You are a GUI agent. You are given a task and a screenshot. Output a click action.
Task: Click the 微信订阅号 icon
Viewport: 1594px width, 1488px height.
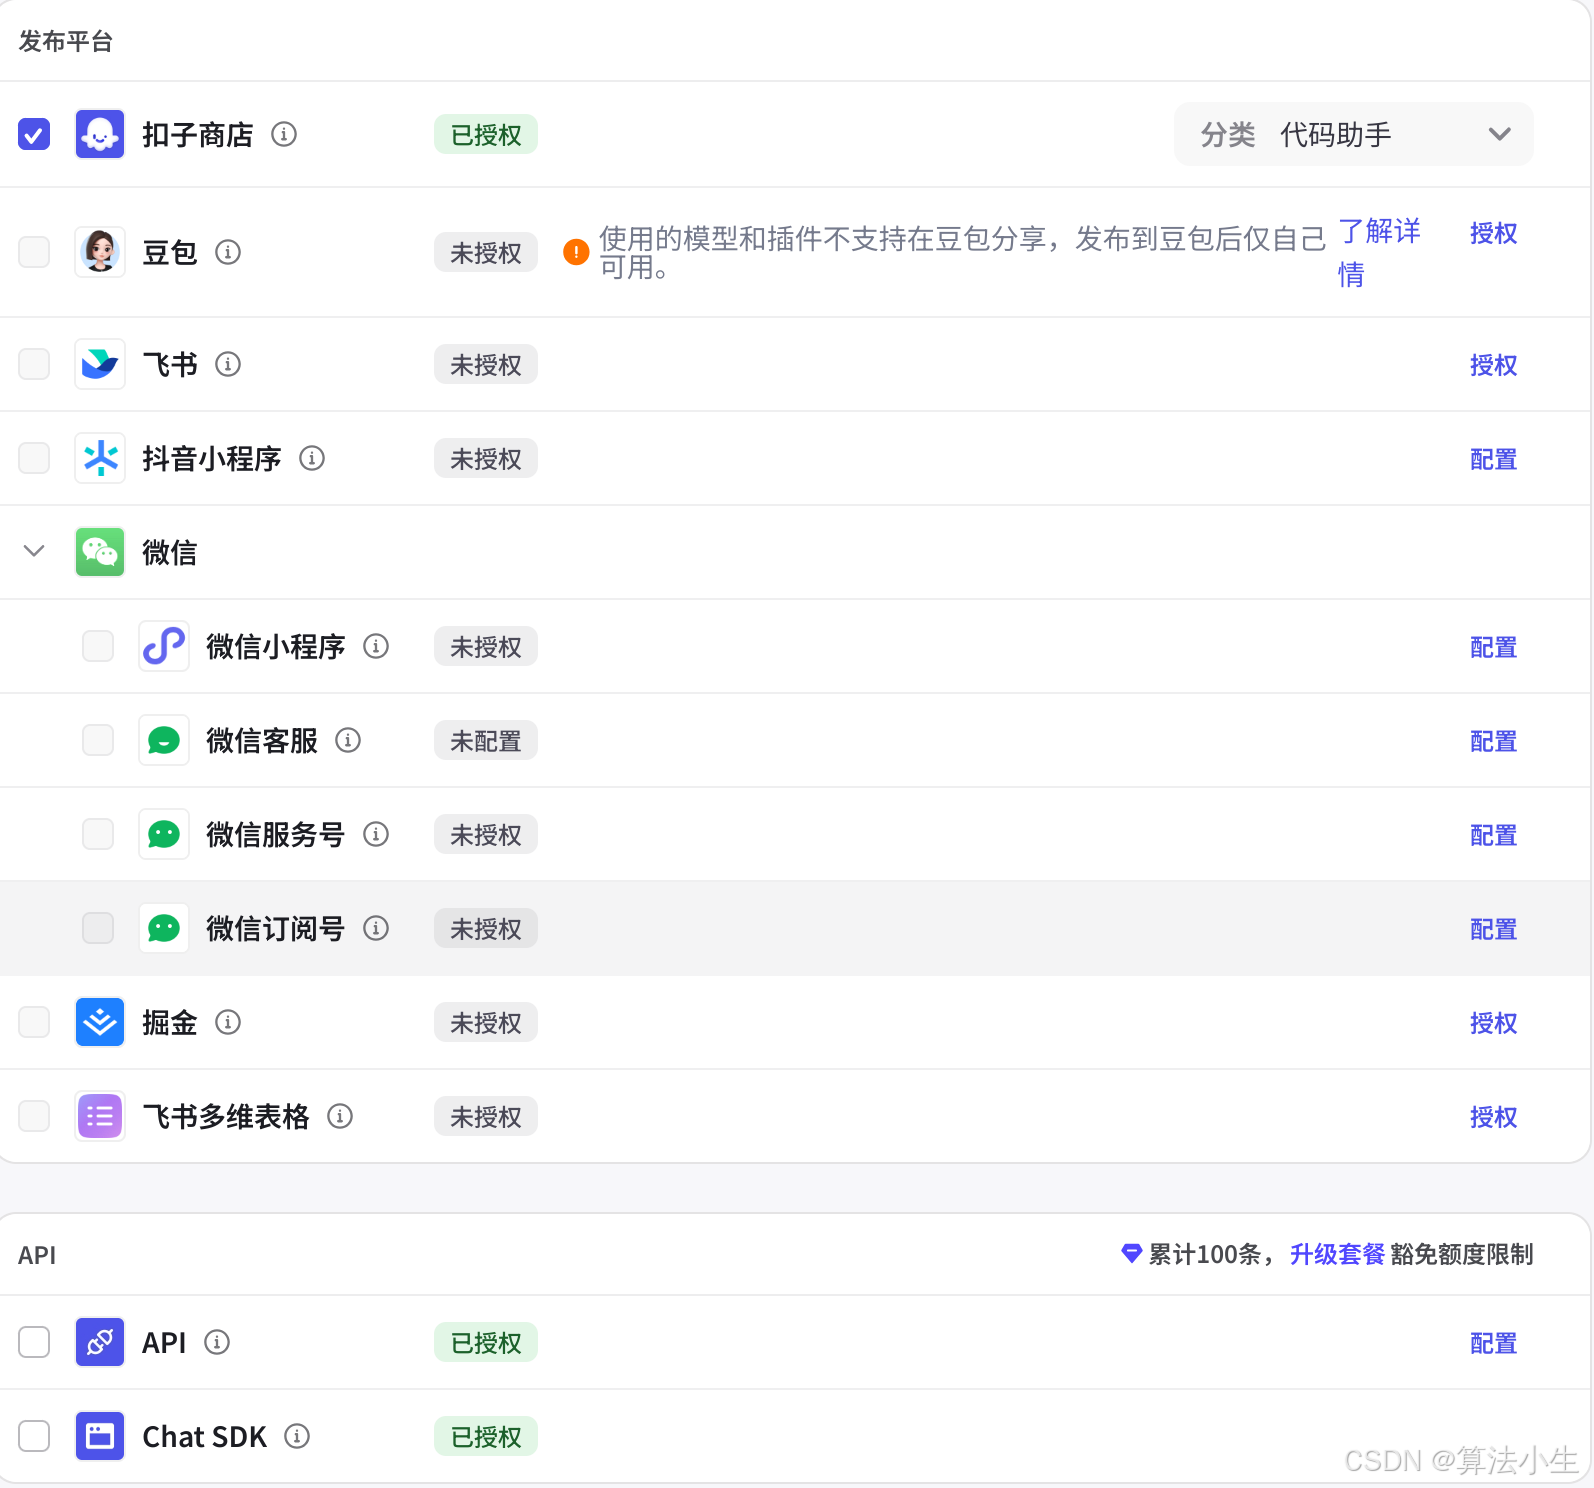164,928
